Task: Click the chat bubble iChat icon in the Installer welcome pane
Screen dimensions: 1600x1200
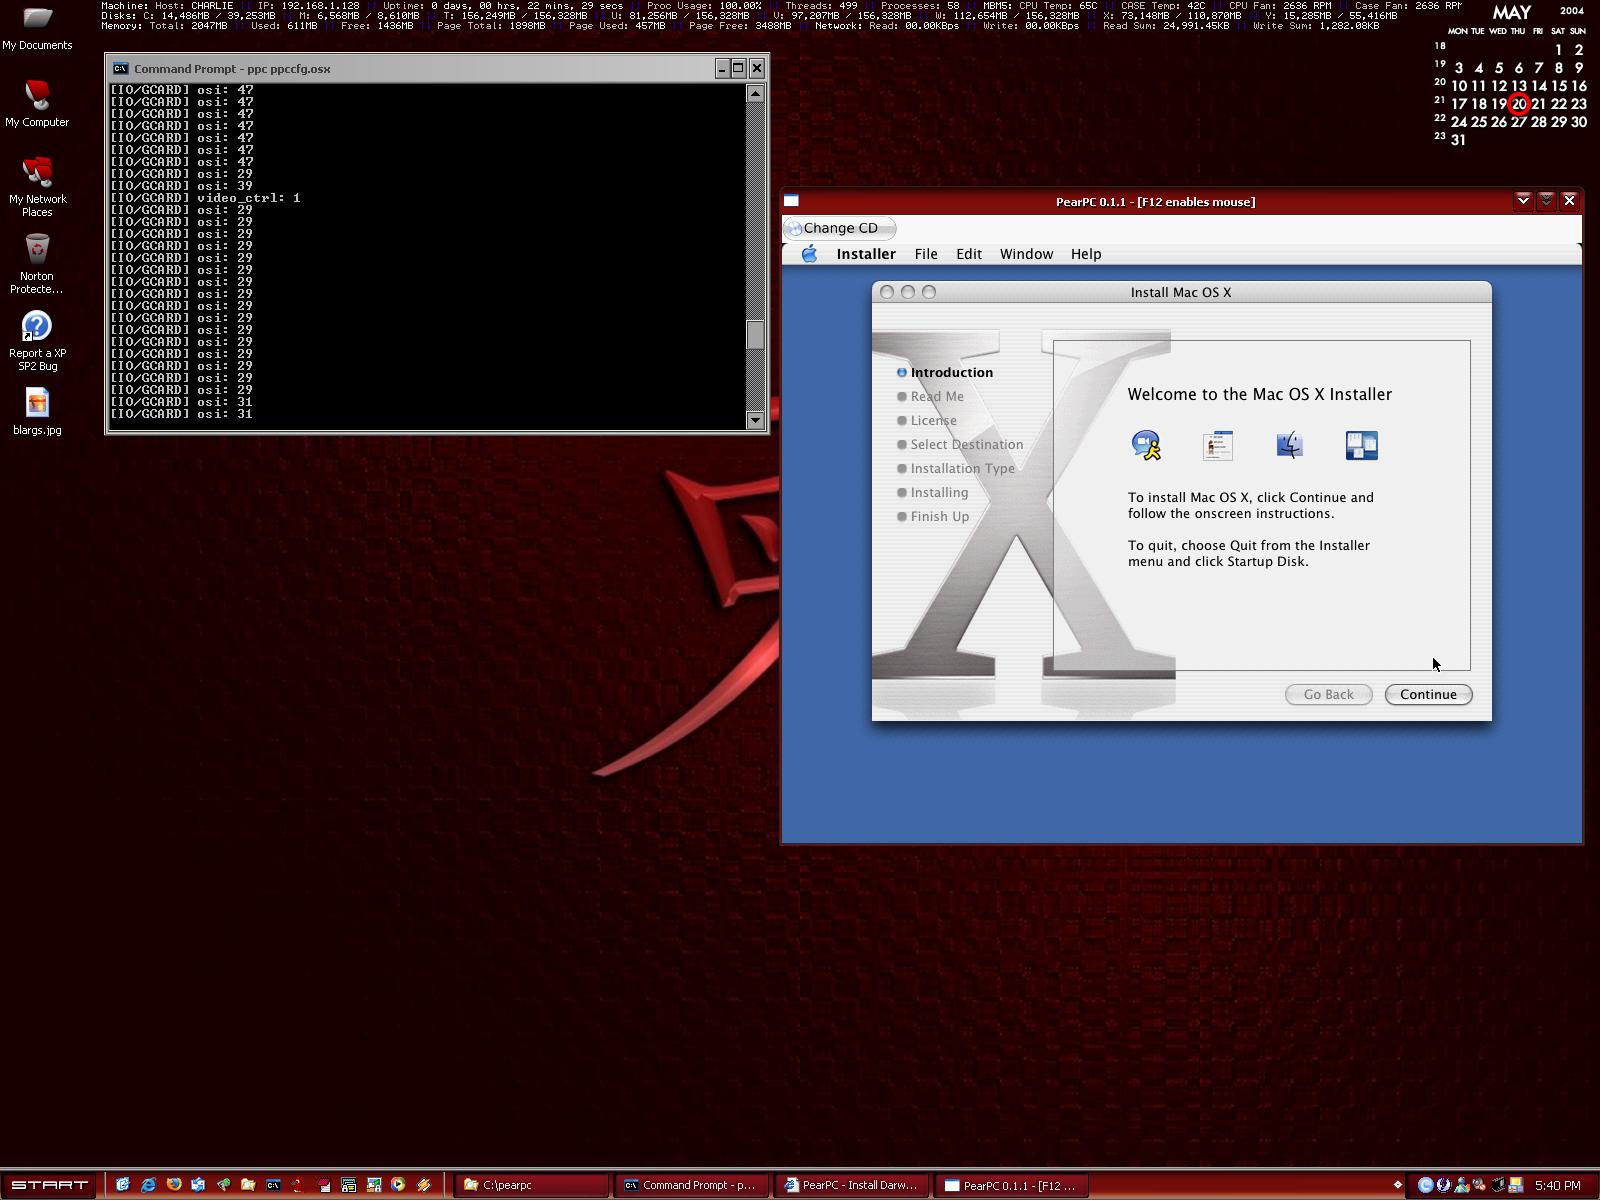Action: 1146,445
